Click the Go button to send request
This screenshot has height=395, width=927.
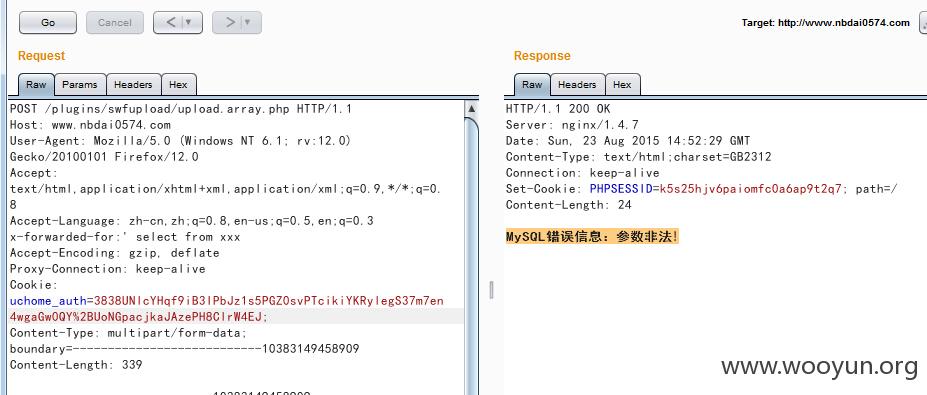coord(48,22)
